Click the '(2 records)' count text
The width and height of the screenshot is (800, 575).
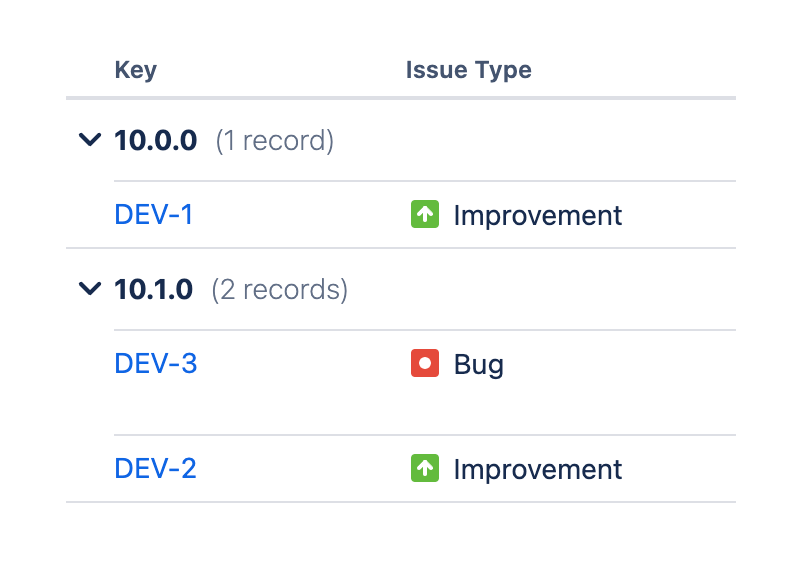(x=280, y=290)
